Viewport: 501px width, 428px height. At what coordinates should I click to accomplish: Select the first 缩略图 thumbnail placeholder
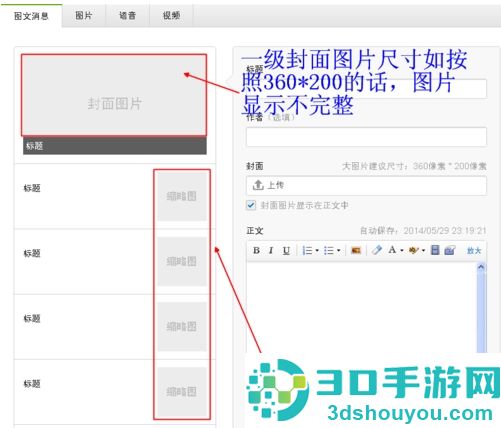coord(182,196)
